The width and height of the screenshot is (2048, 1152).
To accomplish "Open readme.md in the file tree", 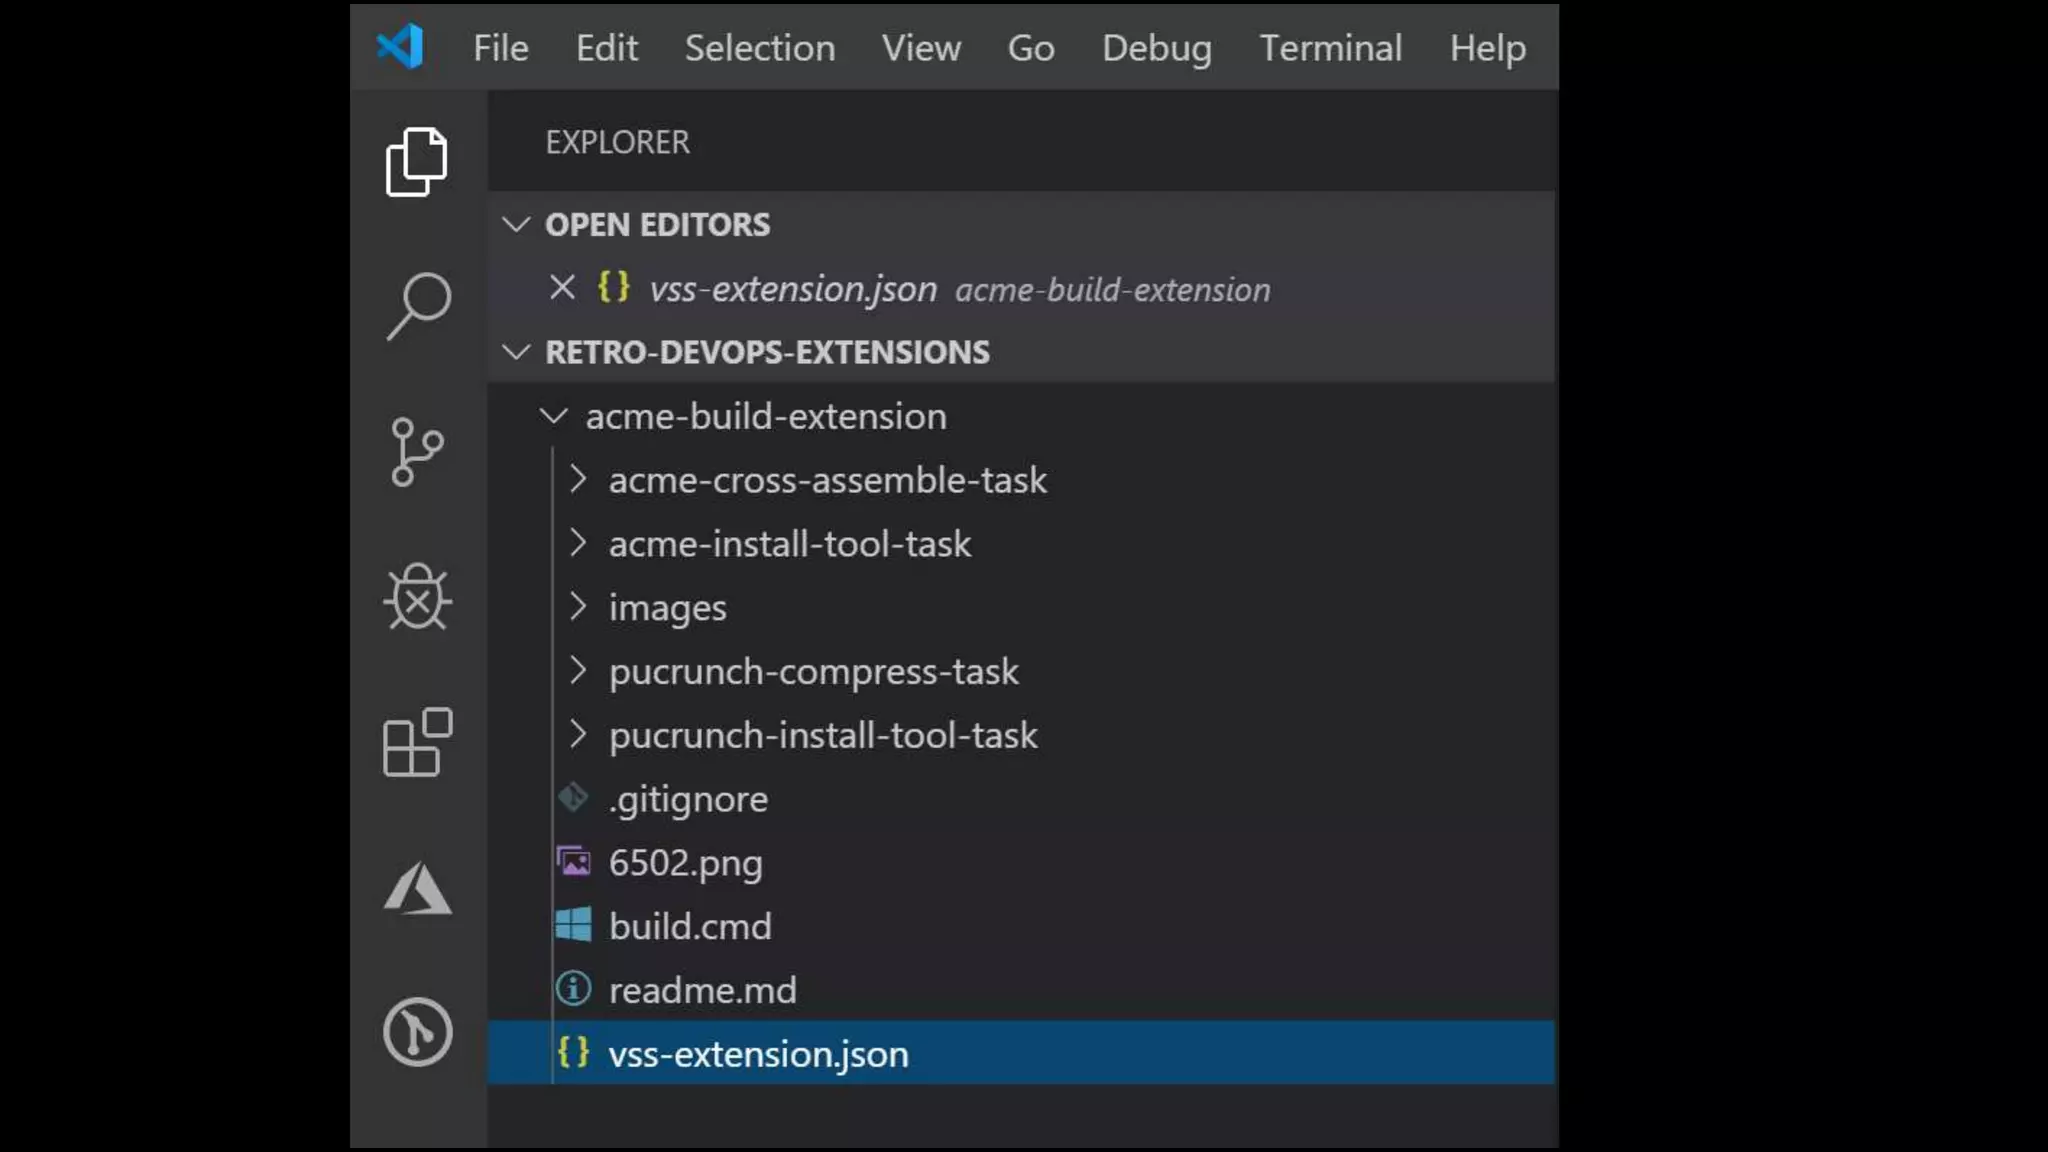I will 702,990.
